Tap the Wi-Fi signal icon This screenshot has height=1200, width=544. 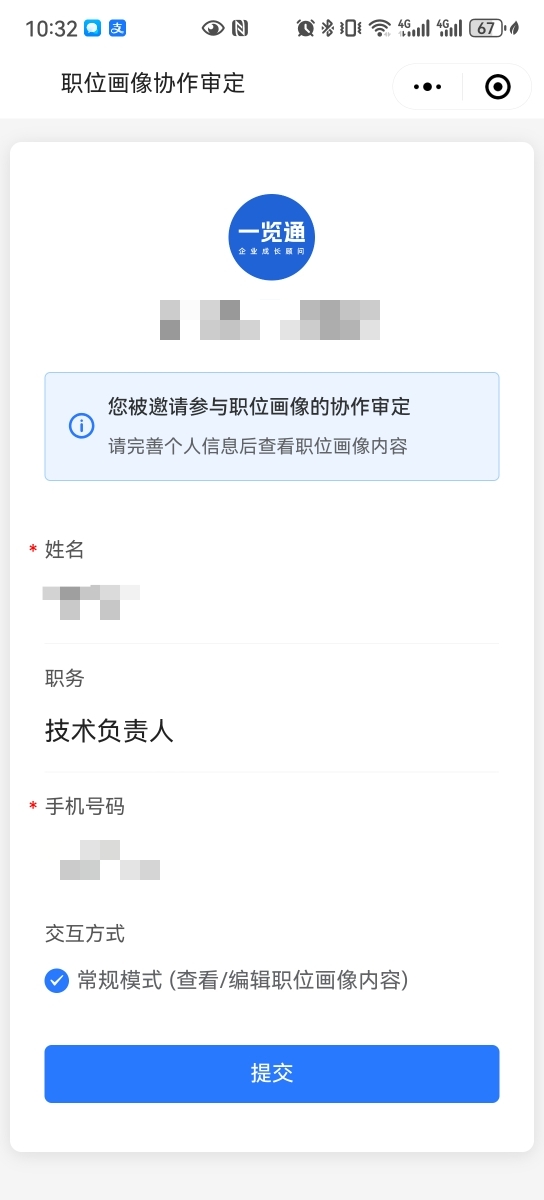click(x=380, y=28)
